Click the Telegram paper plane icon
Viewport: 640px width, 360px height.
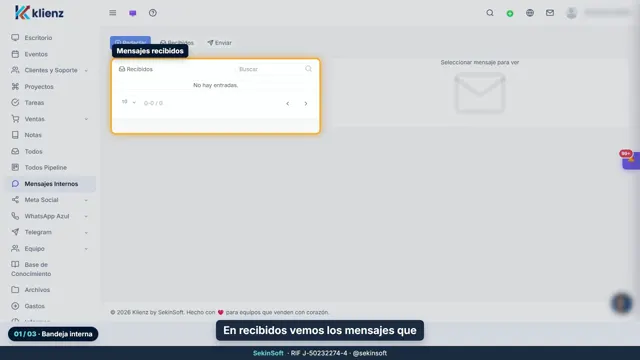click(15, 232)
